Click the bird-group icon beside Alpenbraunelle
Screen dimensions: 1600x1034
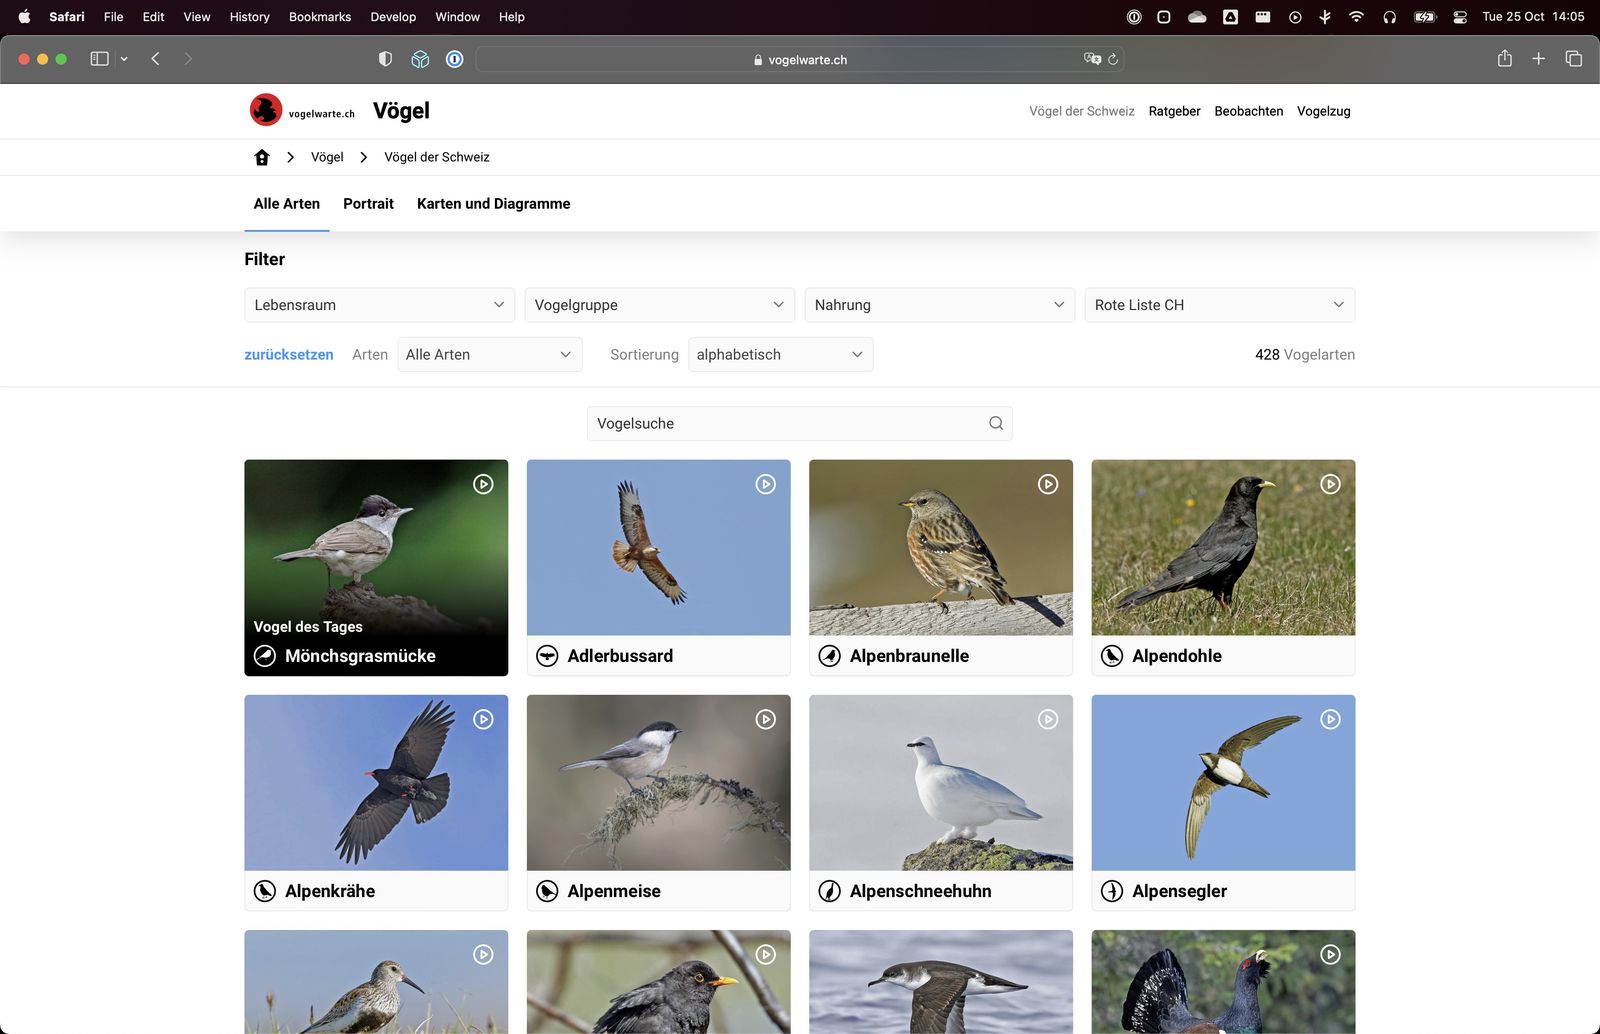pyautogui.click(x=829, y=656)
